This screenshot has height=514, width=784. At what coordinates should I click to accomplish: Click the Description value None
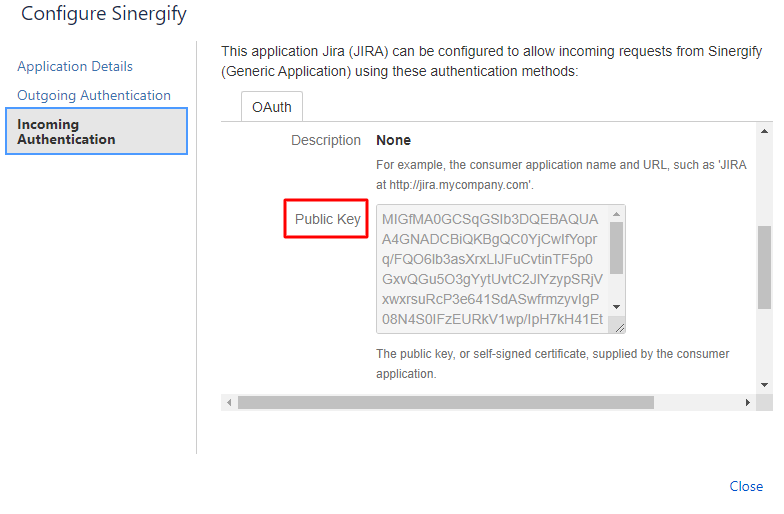(394, 140)
